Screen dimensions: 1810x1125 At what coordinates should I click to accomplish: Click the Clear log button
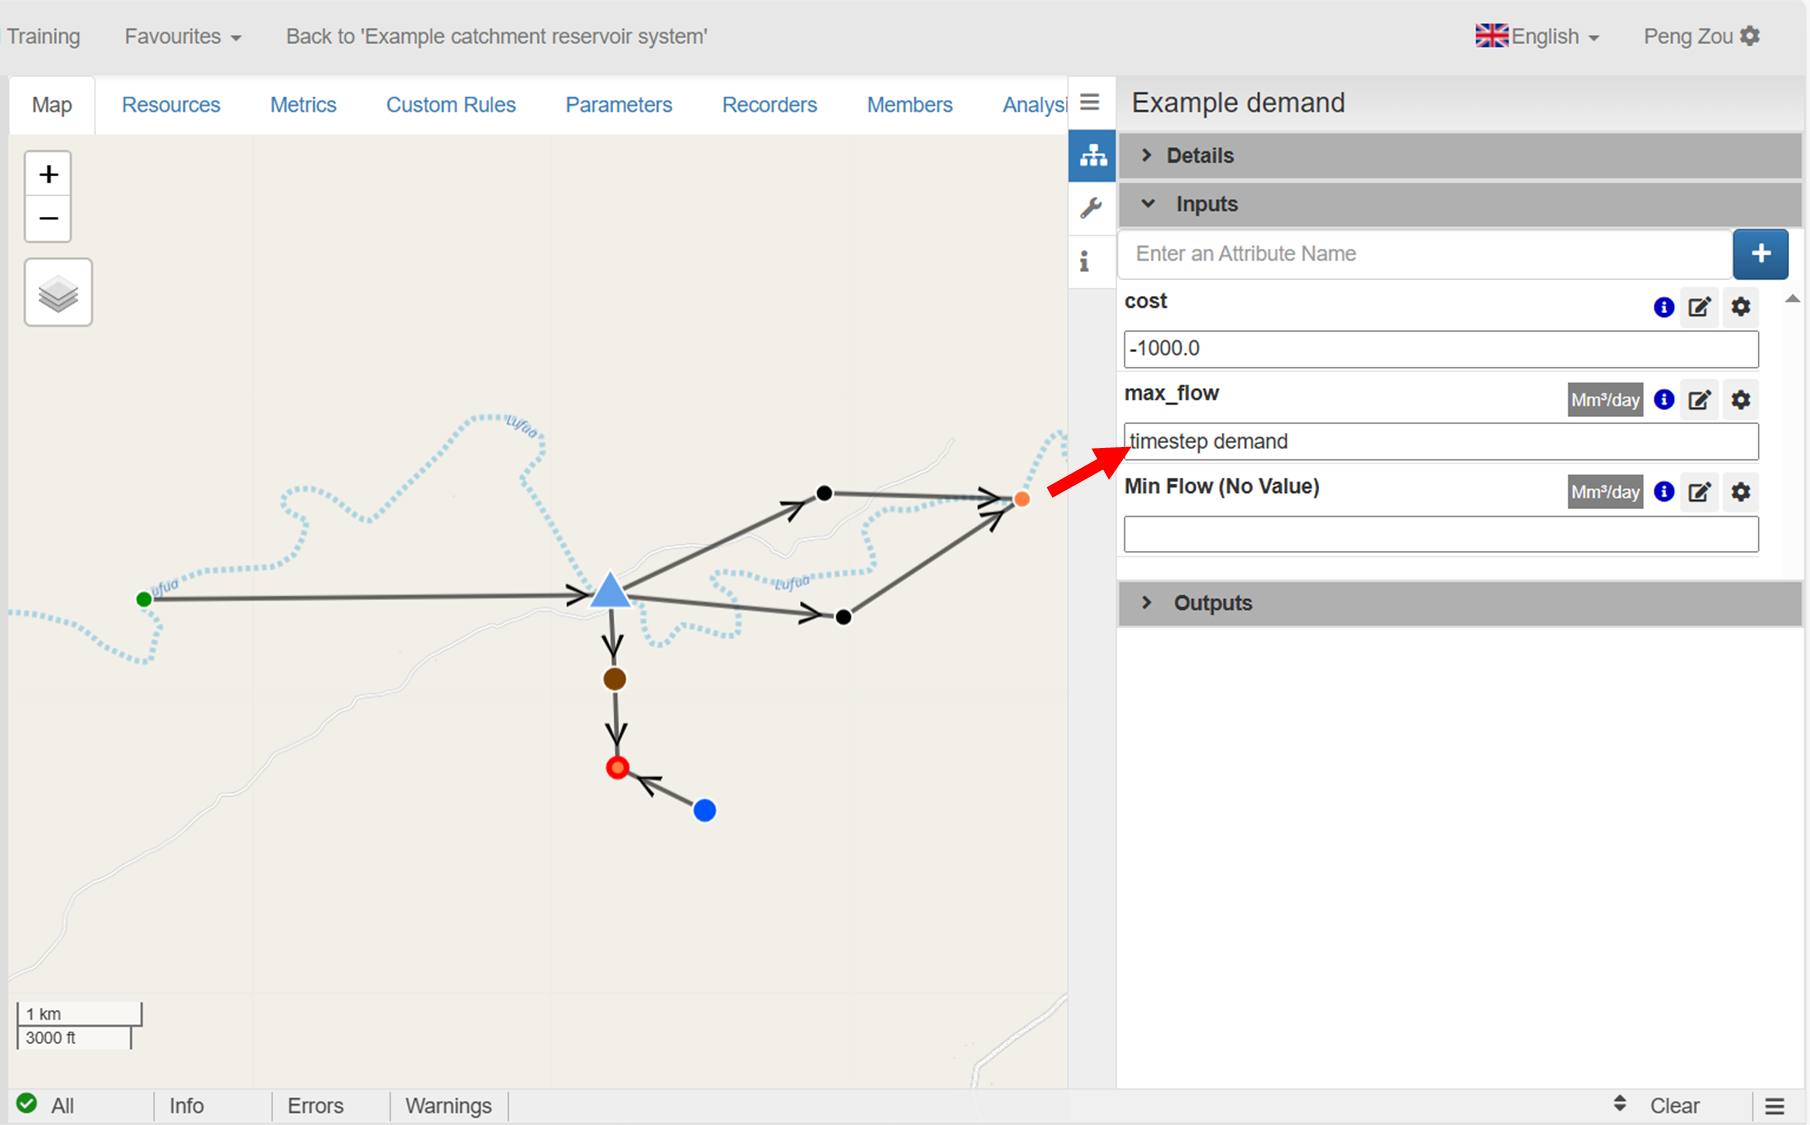[1674, 1106]
